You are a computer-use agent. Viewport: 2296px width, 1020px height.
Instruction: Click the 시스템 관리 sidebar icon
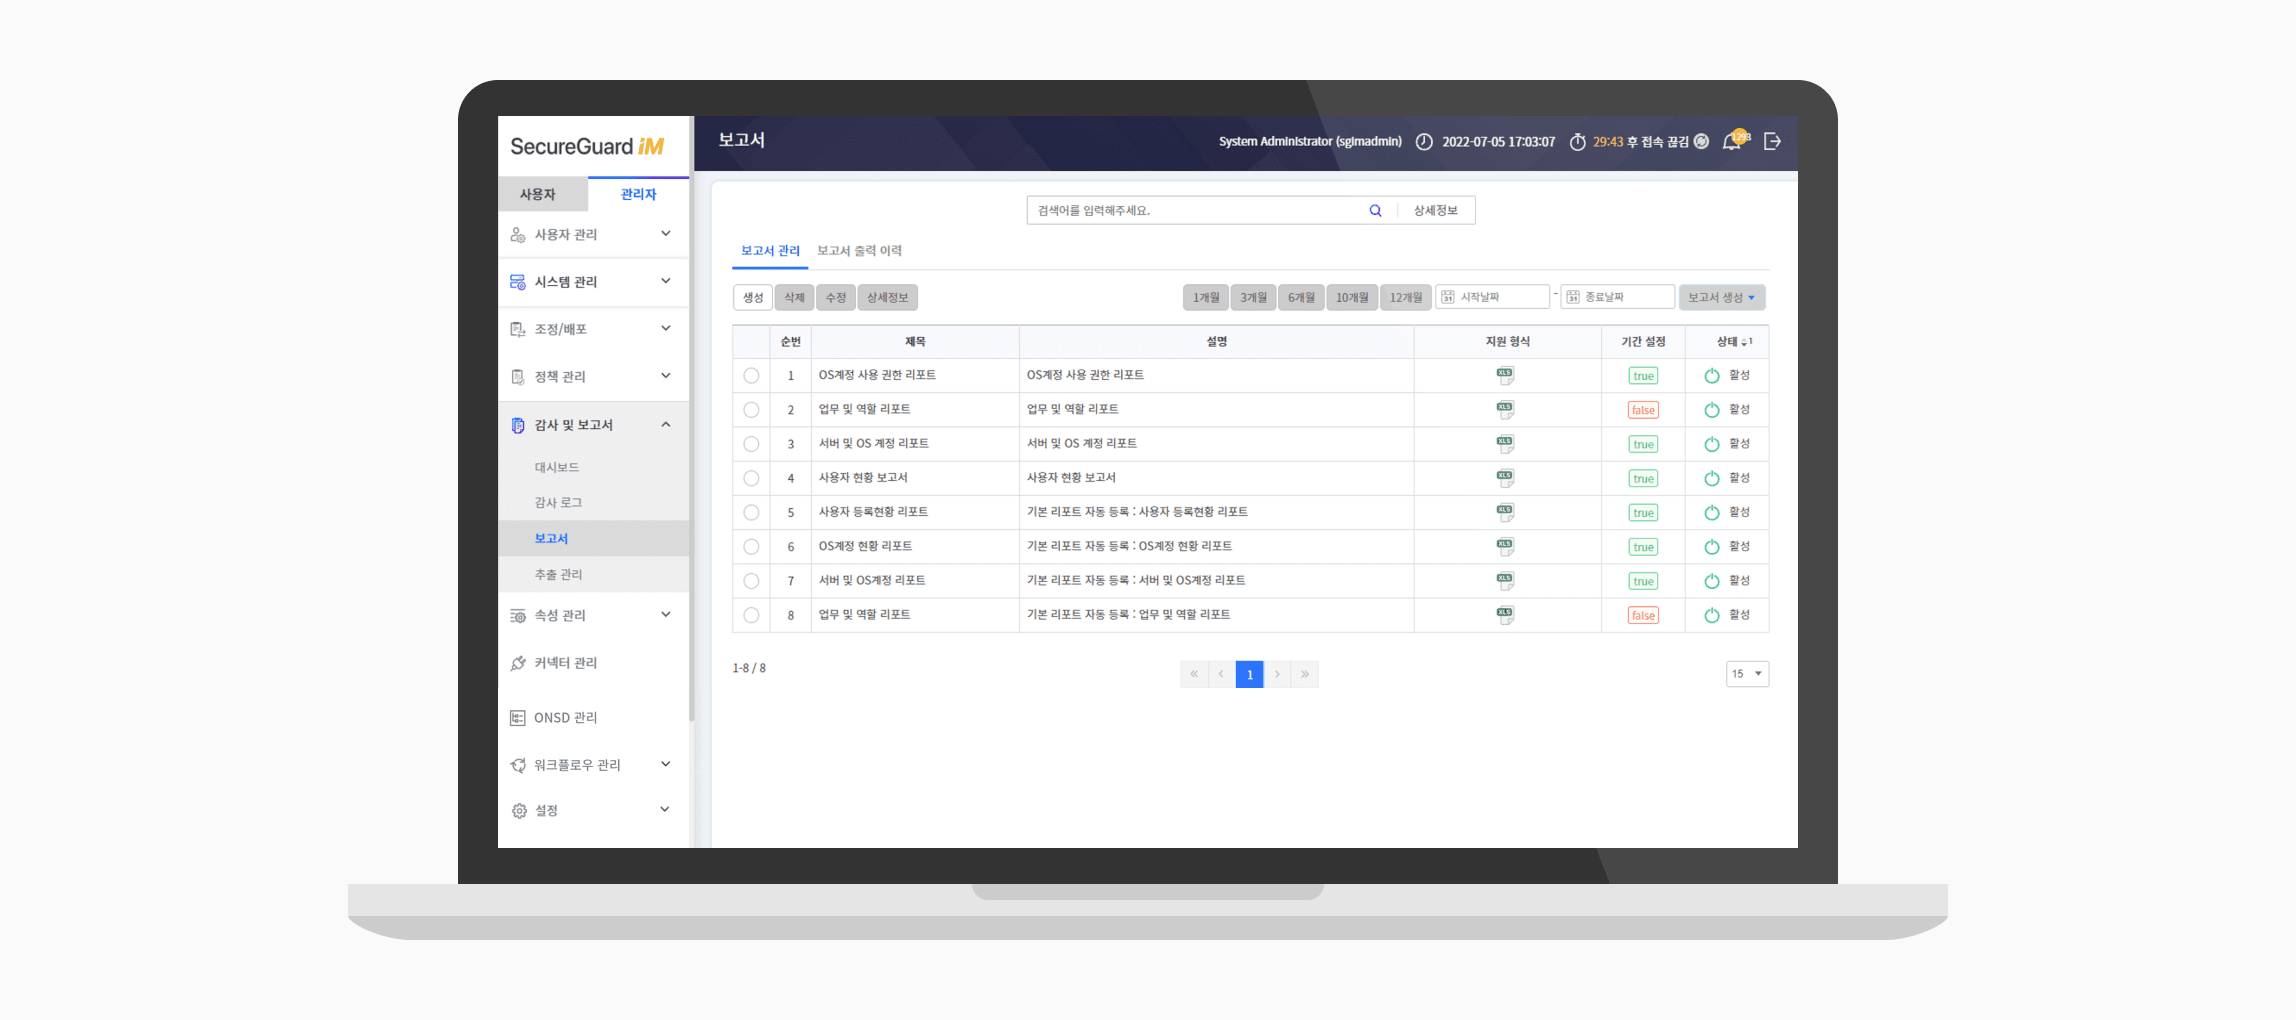[518, 282]
